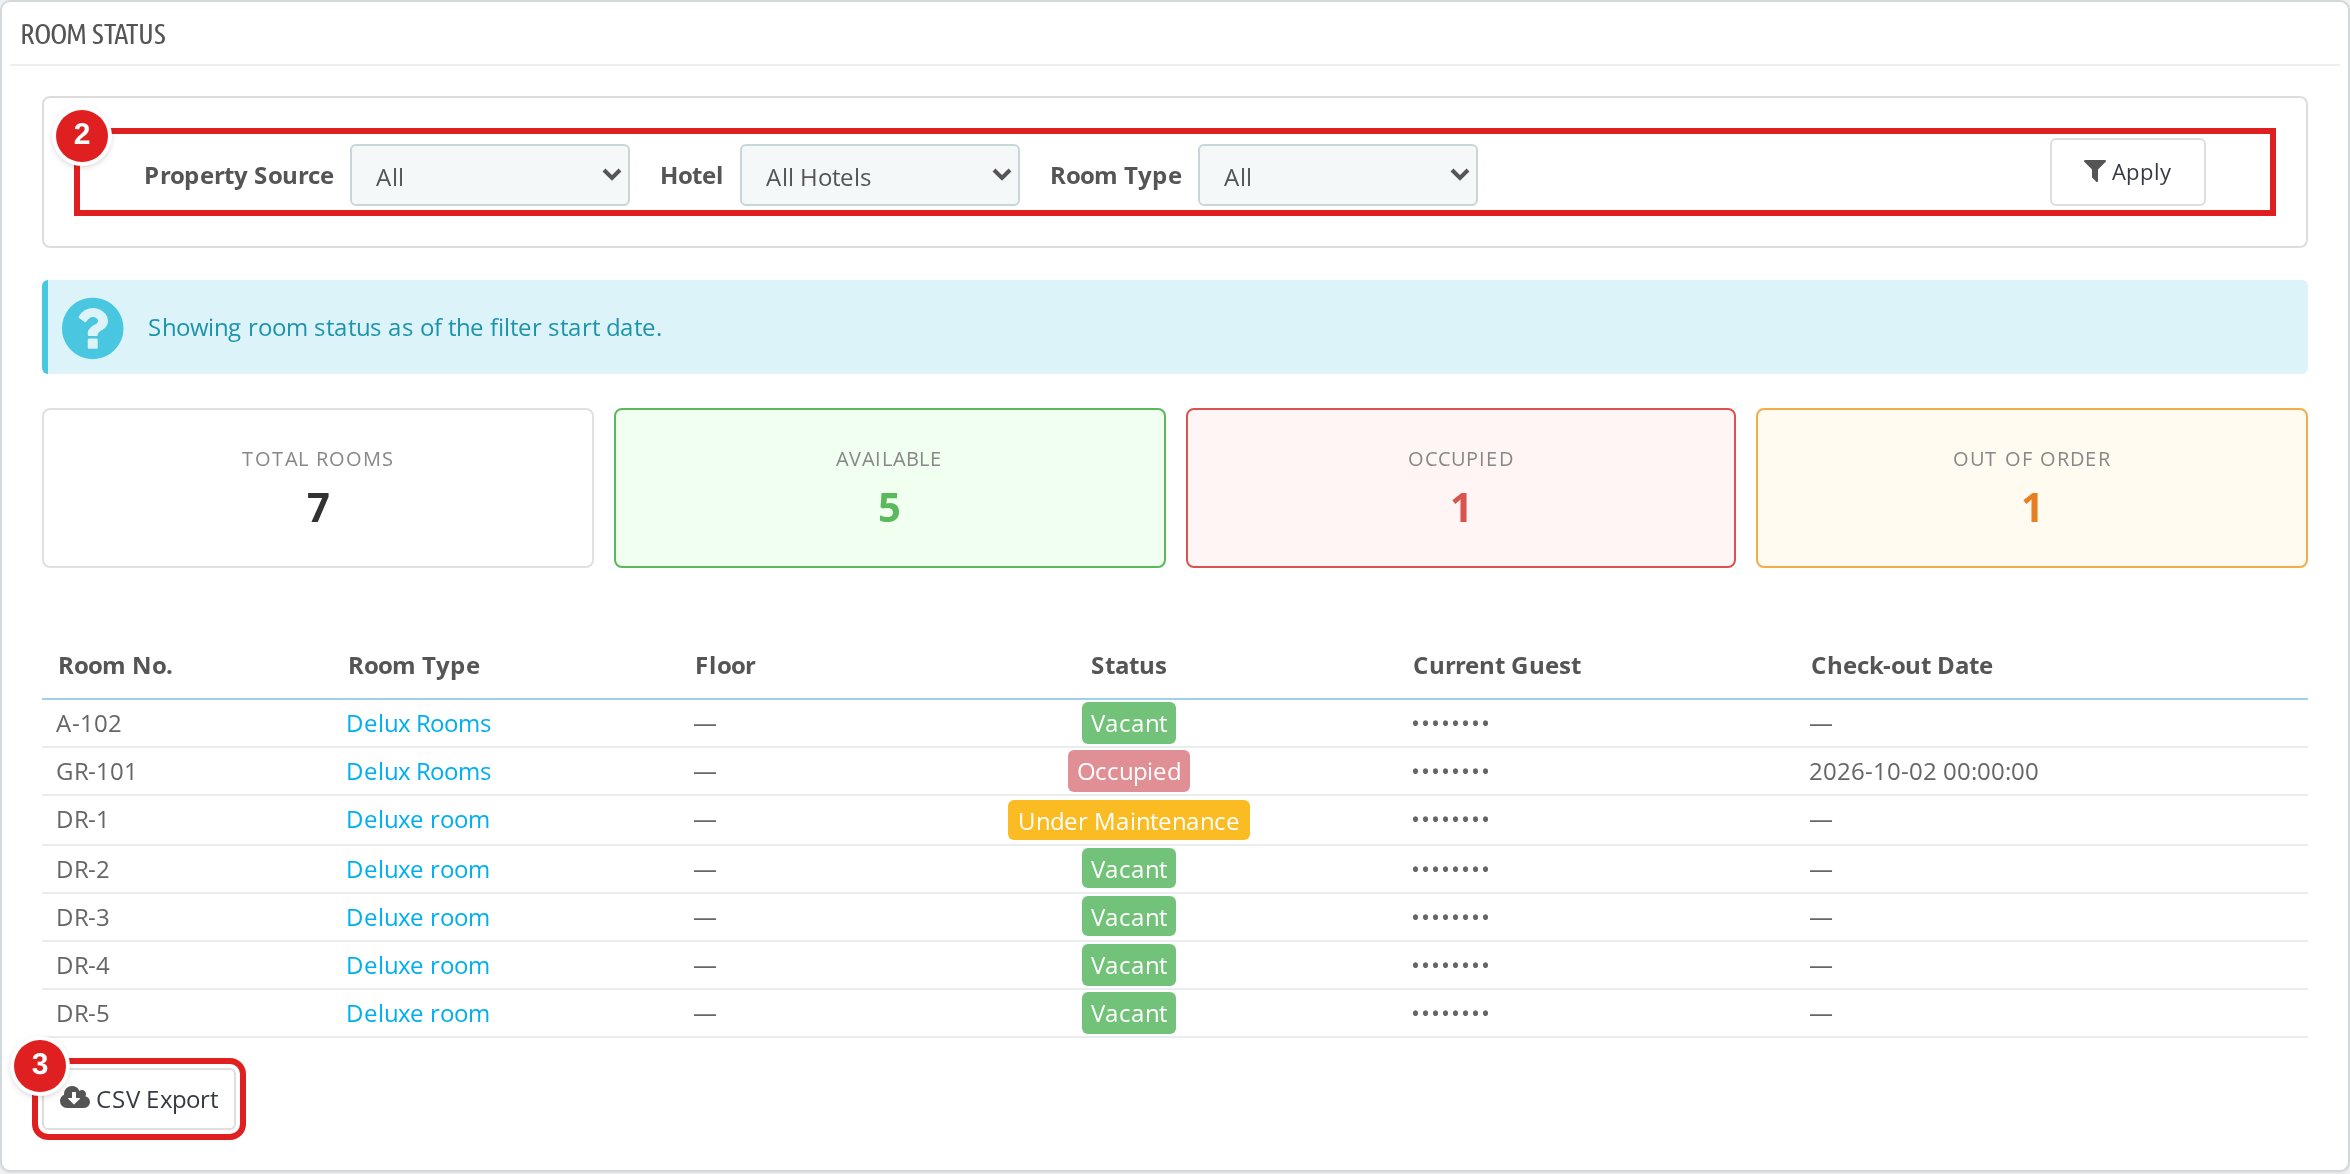
Task: Click room number GR-101 cell
Action: (96, 771)
